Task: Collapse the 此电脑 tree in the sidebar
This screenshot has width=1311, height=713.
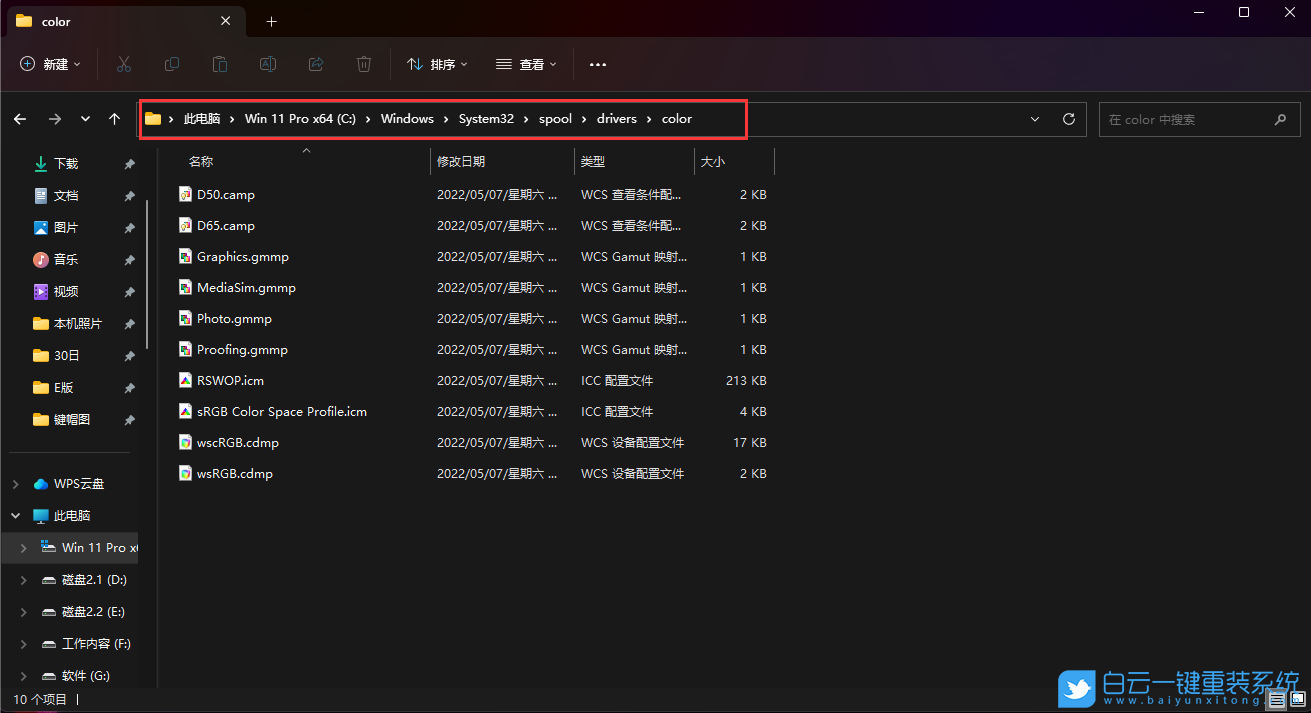Action: (x=14, y=515)
